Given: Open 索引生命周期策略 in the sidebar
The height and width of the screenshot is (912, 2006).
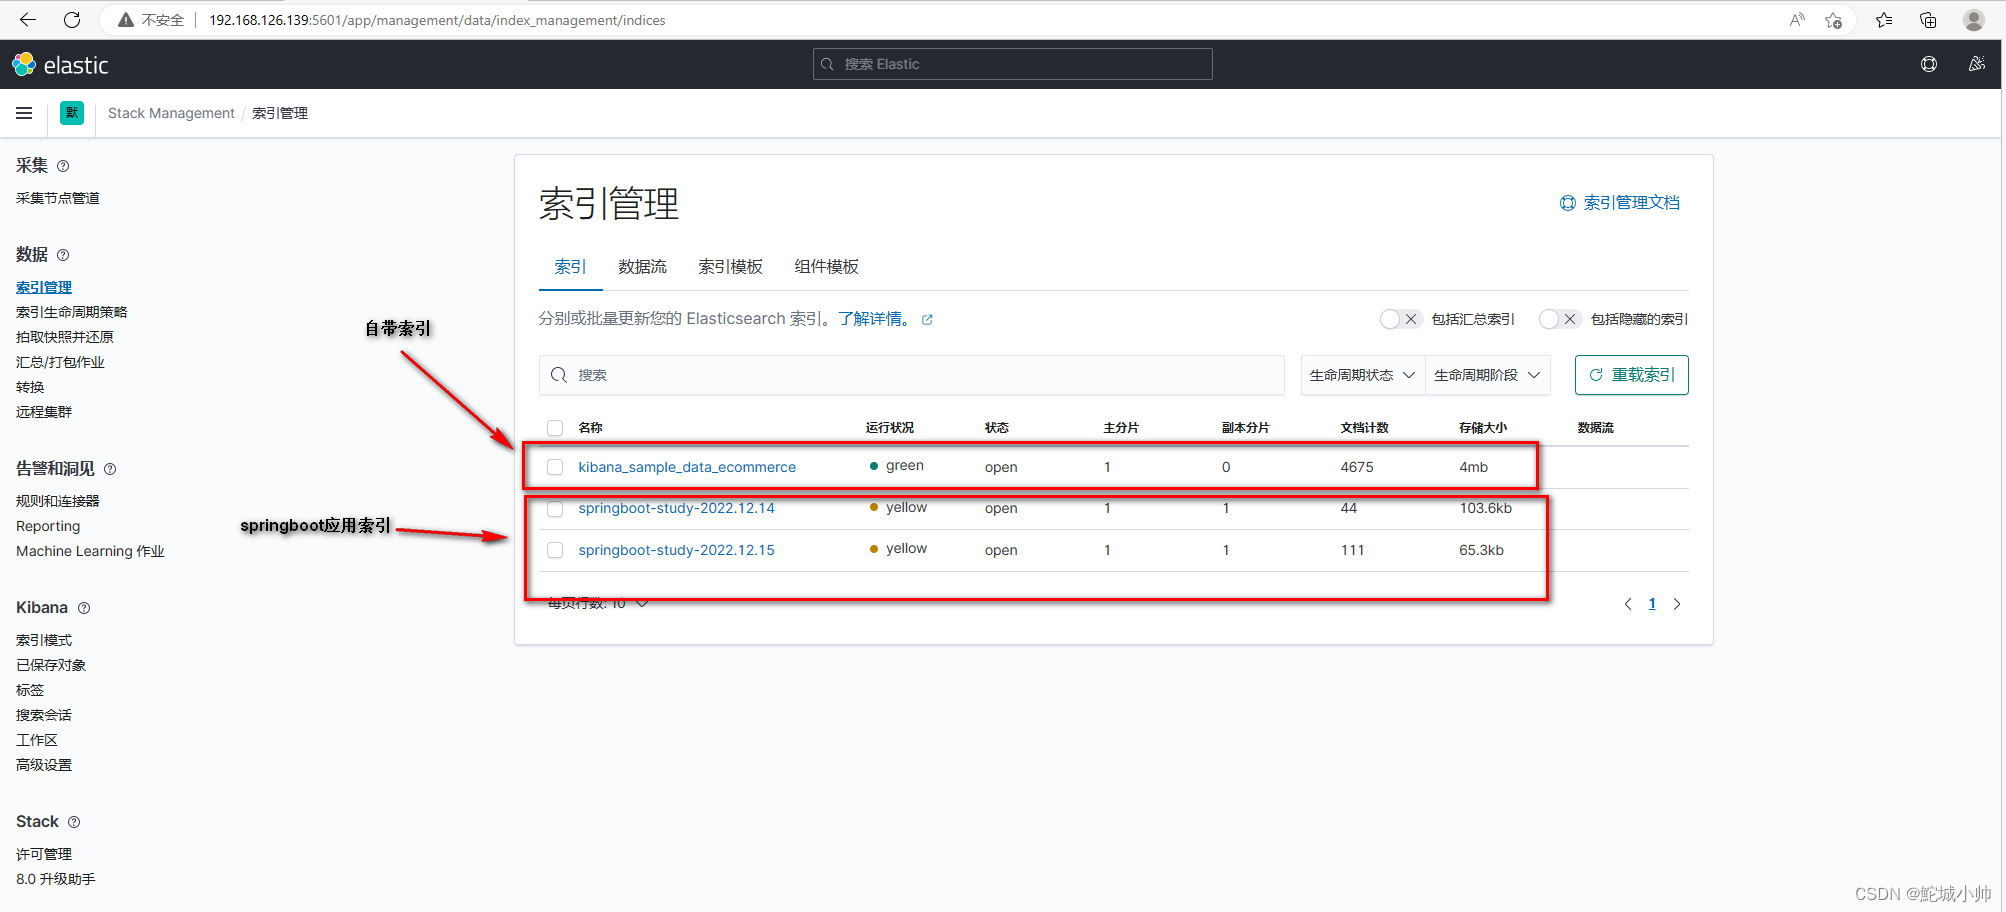Looking at the screenshot, I should 72,313.
